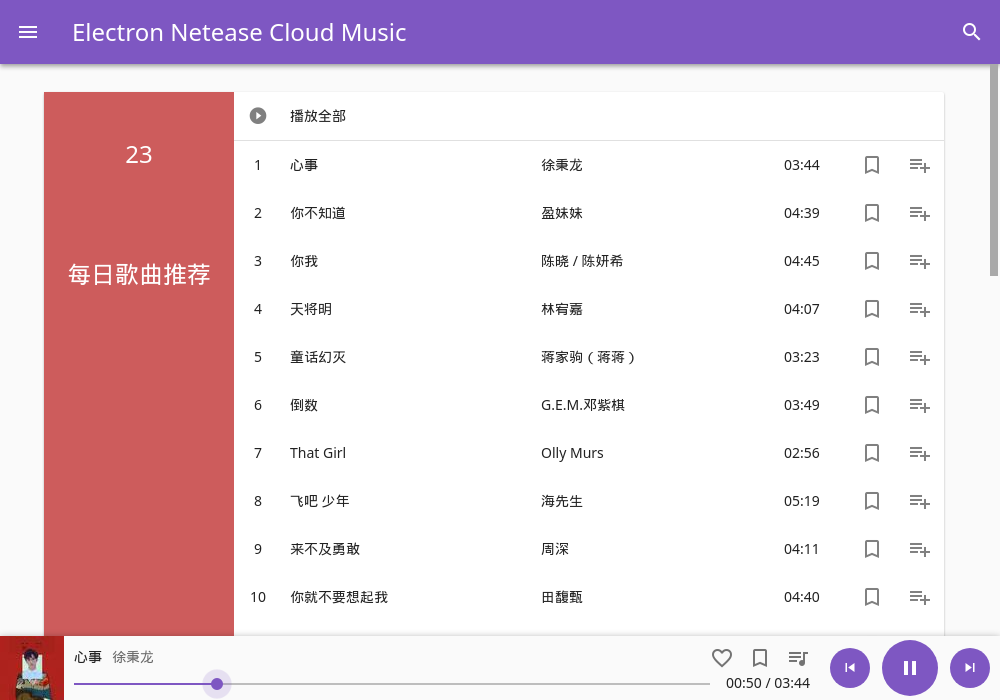The height and width of the screenshot is (700, 1000).
Task: Click artist name Olly Murs
Action: point(572,453)
